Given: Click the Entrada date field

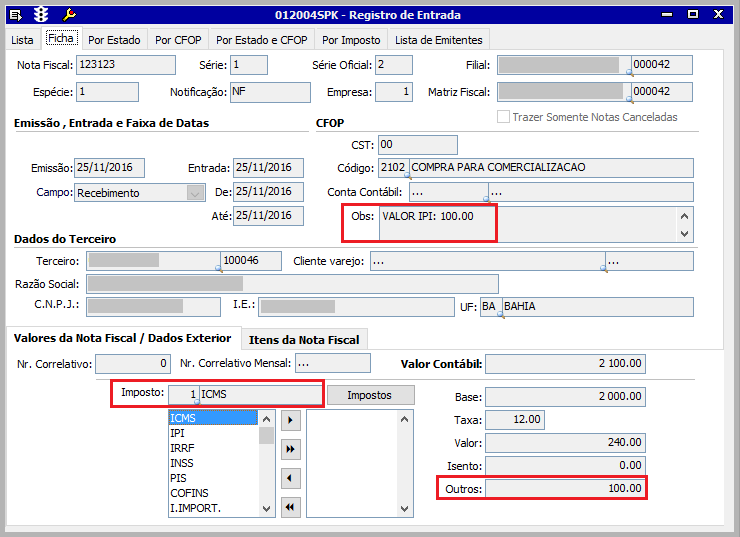Looking at the screenshot, I should click(269, 168).
